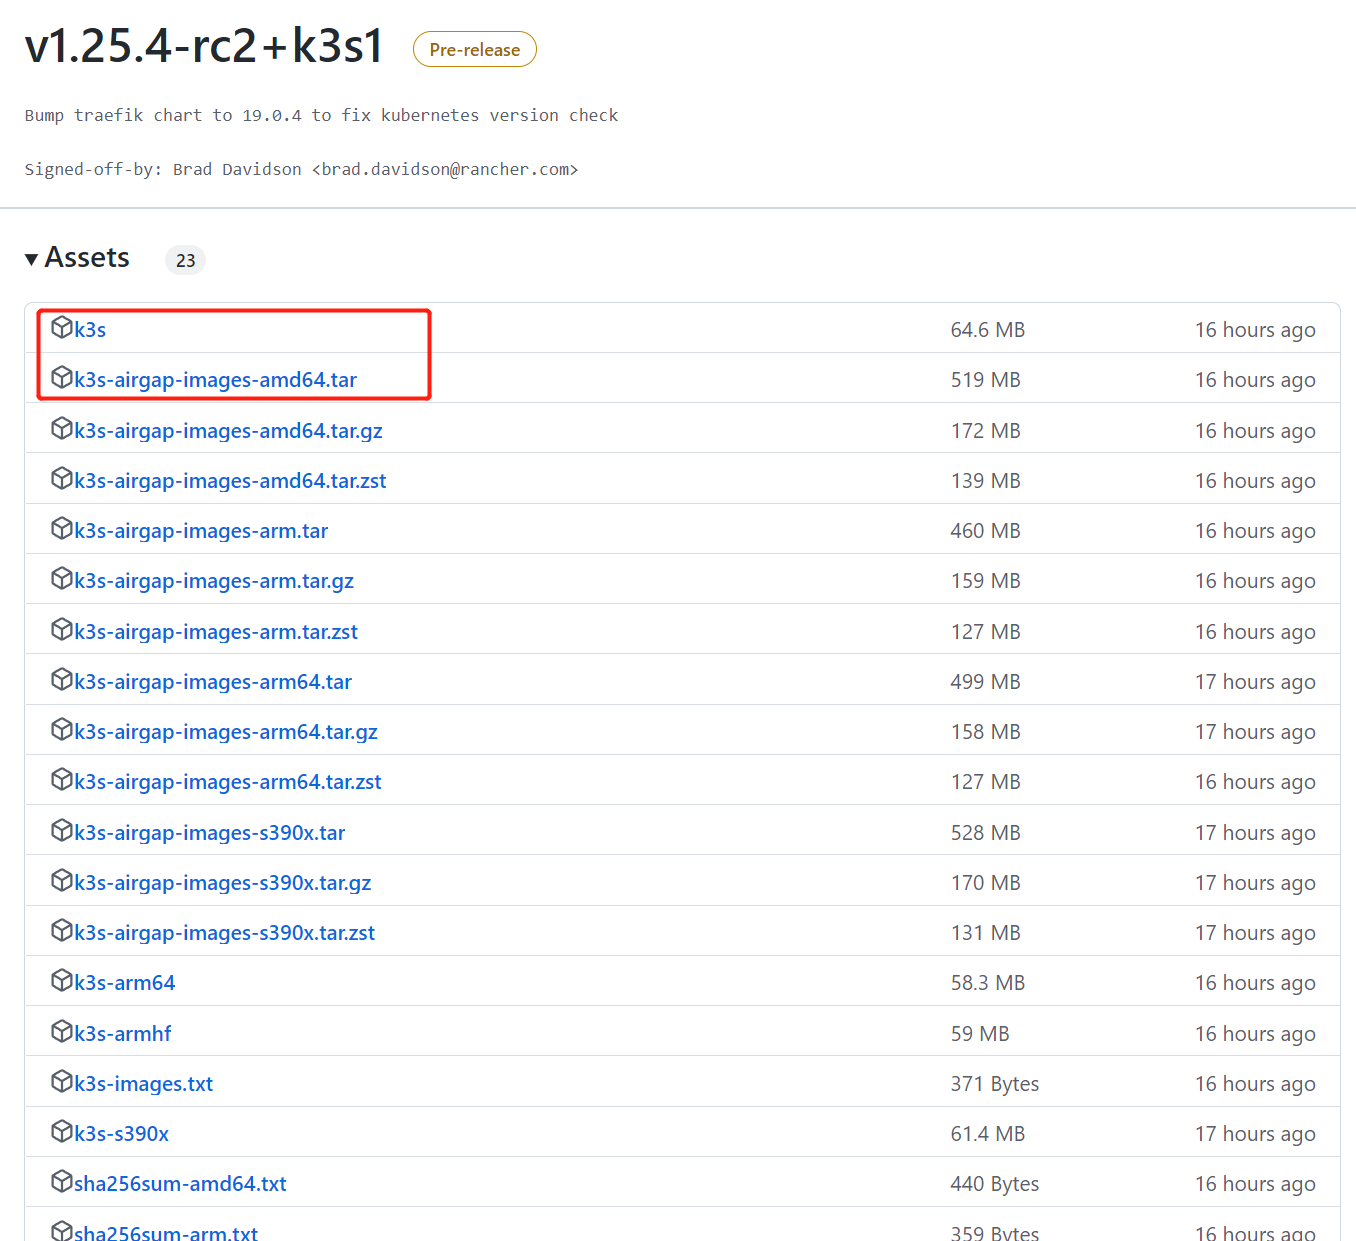Image resolution: width=1356 pixels, height=1241 pixels.
Task: Download k3s-airgap-images-arm.tar.zst
Action: pyautogui.click(x=216, y=632)
